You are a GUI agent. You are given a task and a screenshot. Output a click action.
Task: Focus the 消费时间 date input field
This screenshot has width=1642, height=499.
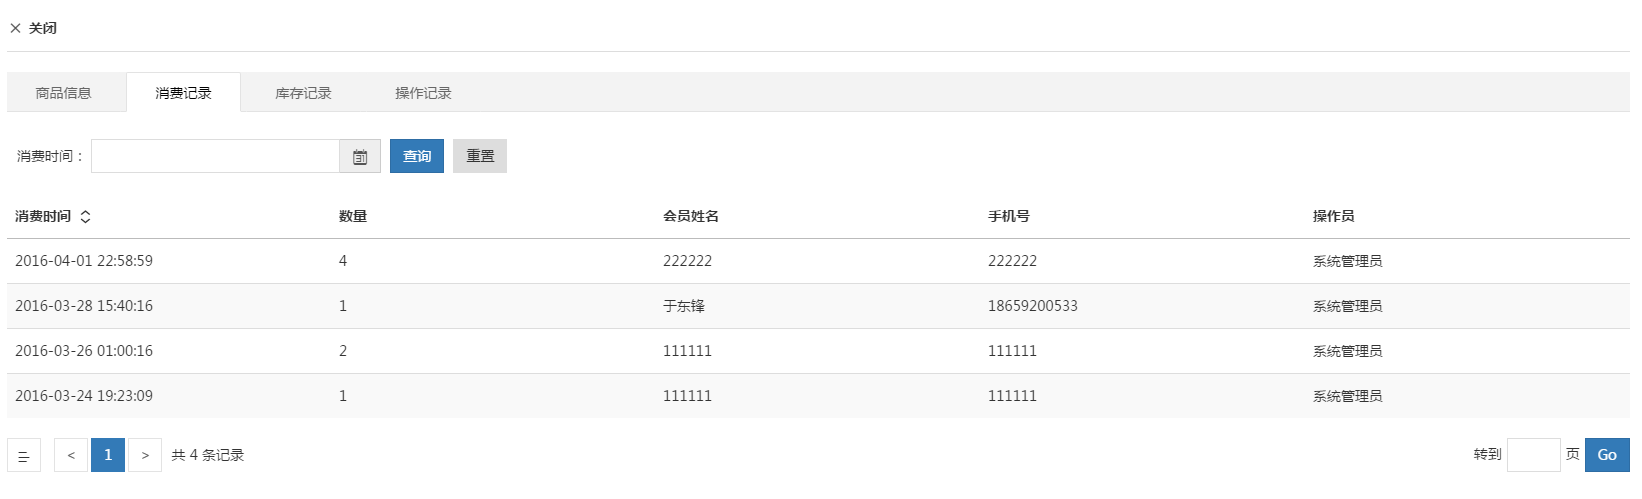216,156
